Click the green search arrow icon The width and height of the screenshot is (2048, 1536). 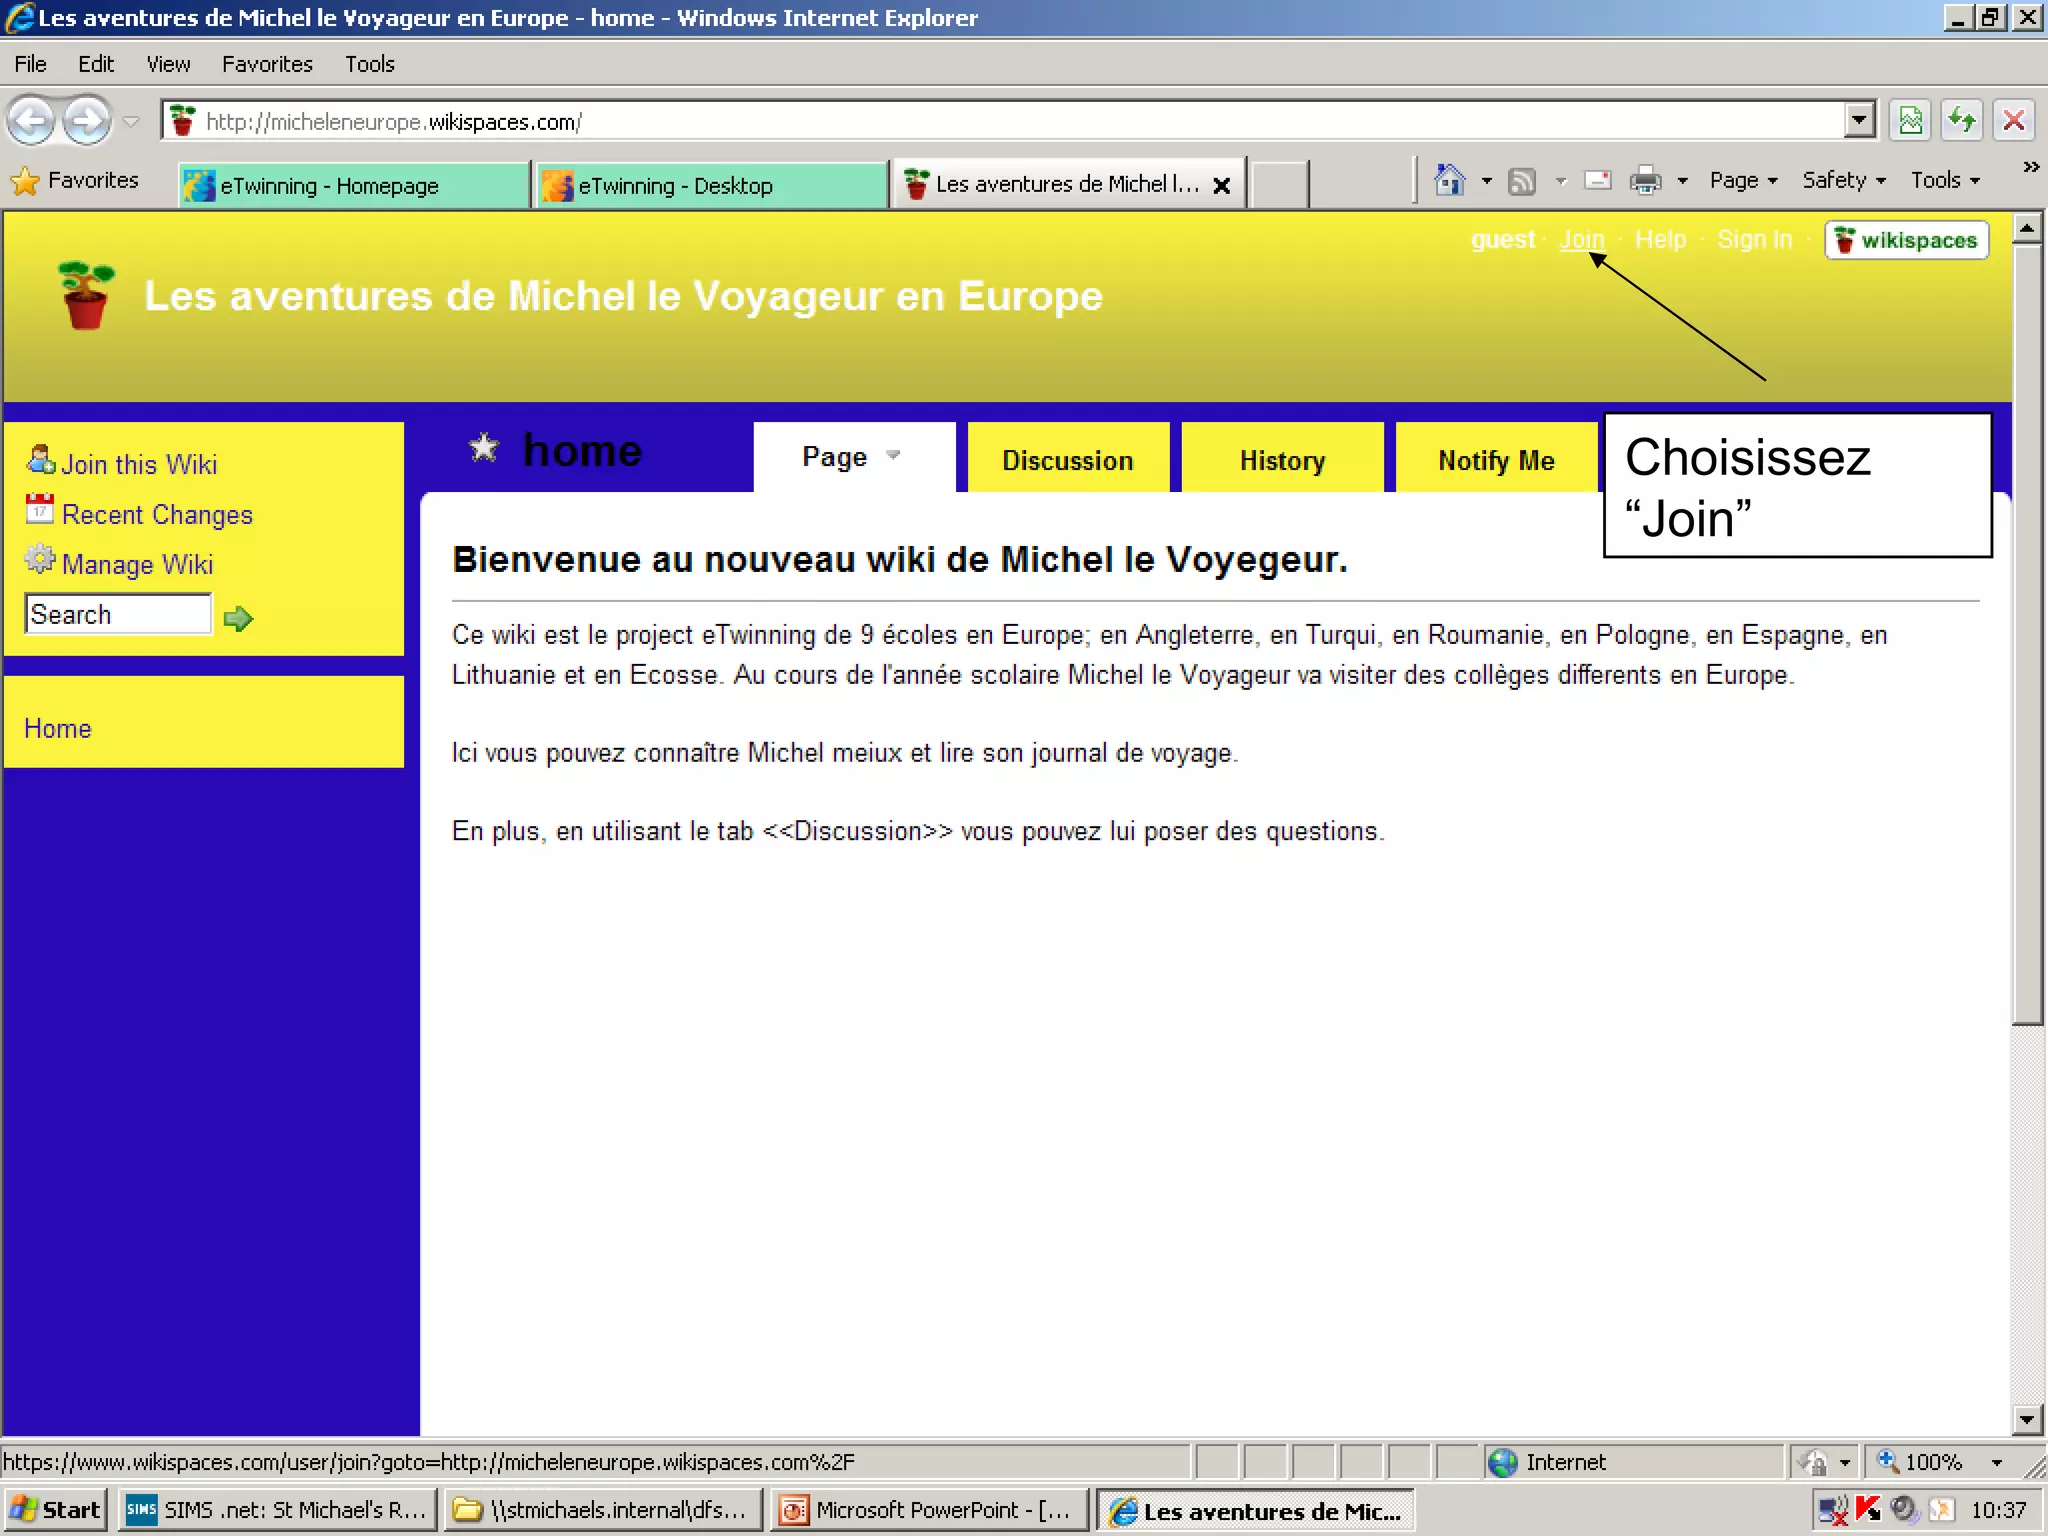[x=238, y=619]
